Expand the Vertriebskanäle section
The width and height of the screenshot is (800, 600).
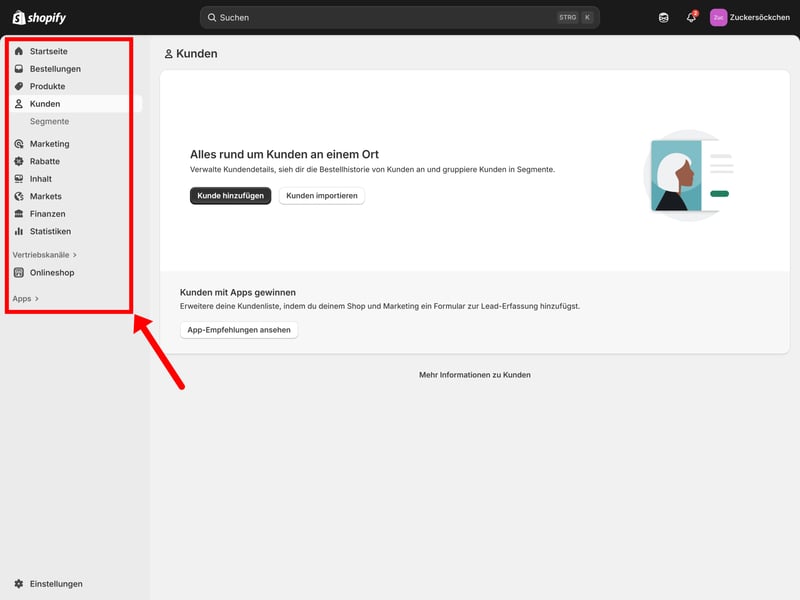pyautogui.click(x=44, y=255)
